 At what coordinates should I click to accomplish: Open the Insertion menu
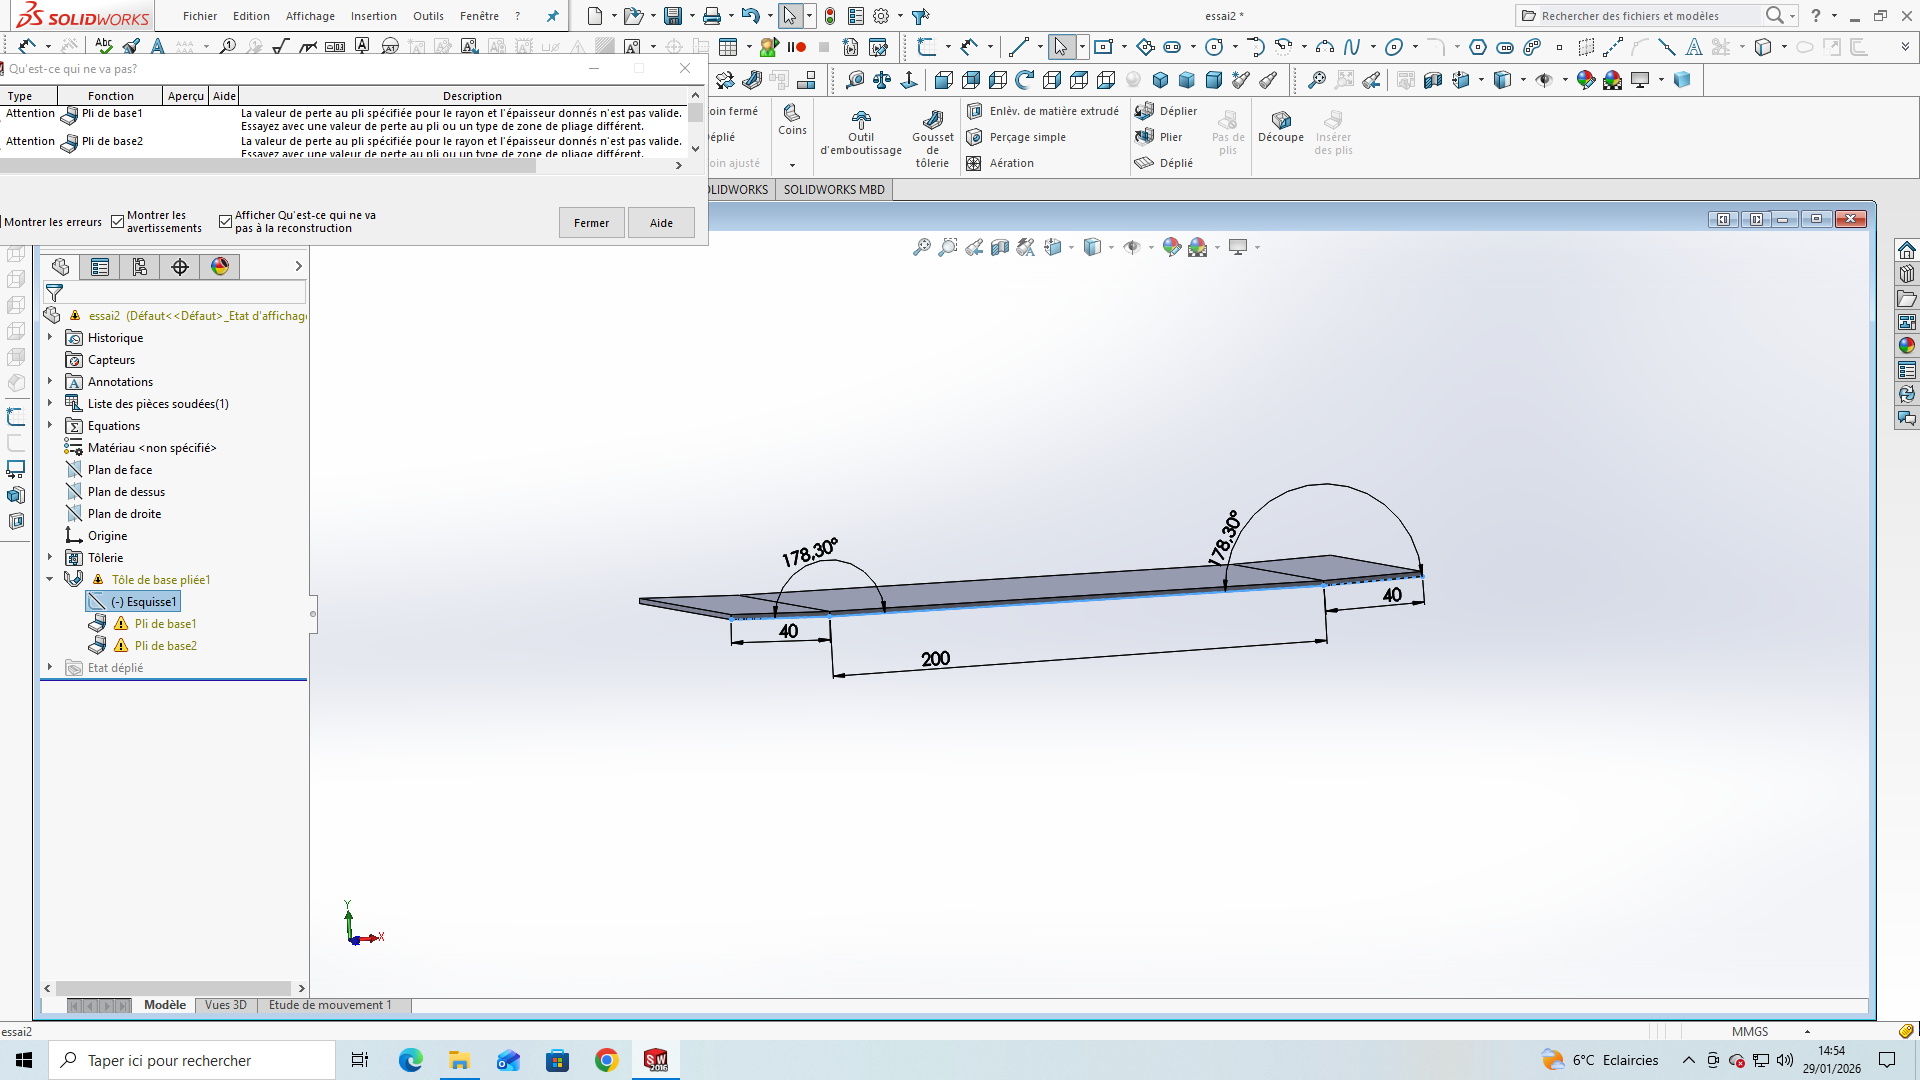(373, 16)
